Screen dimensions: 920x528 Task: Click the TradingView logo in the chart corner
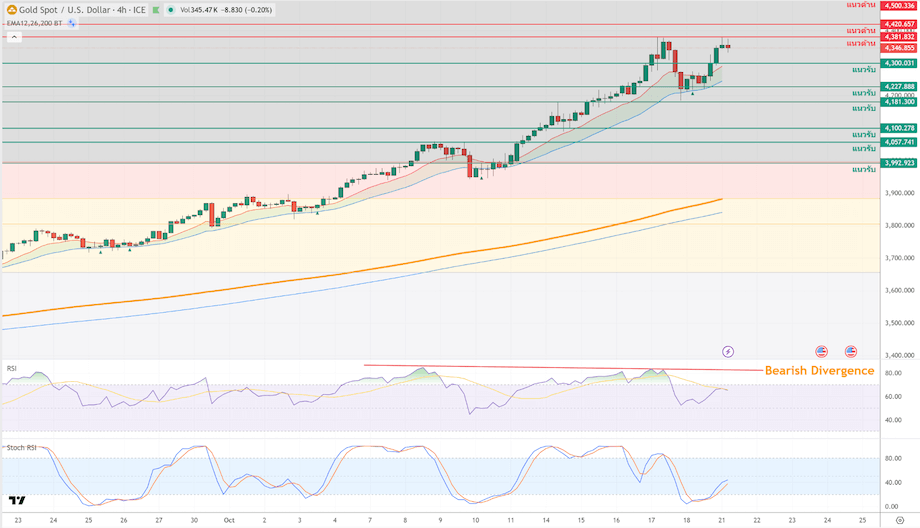click(16, 500)
